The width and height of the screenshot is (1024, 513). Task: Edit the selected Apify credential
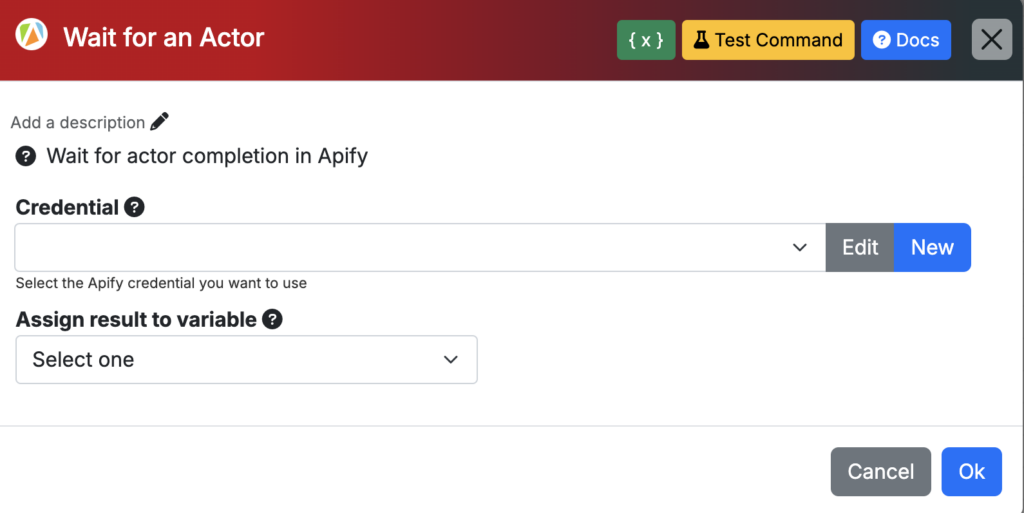click(x=860, y=247)
